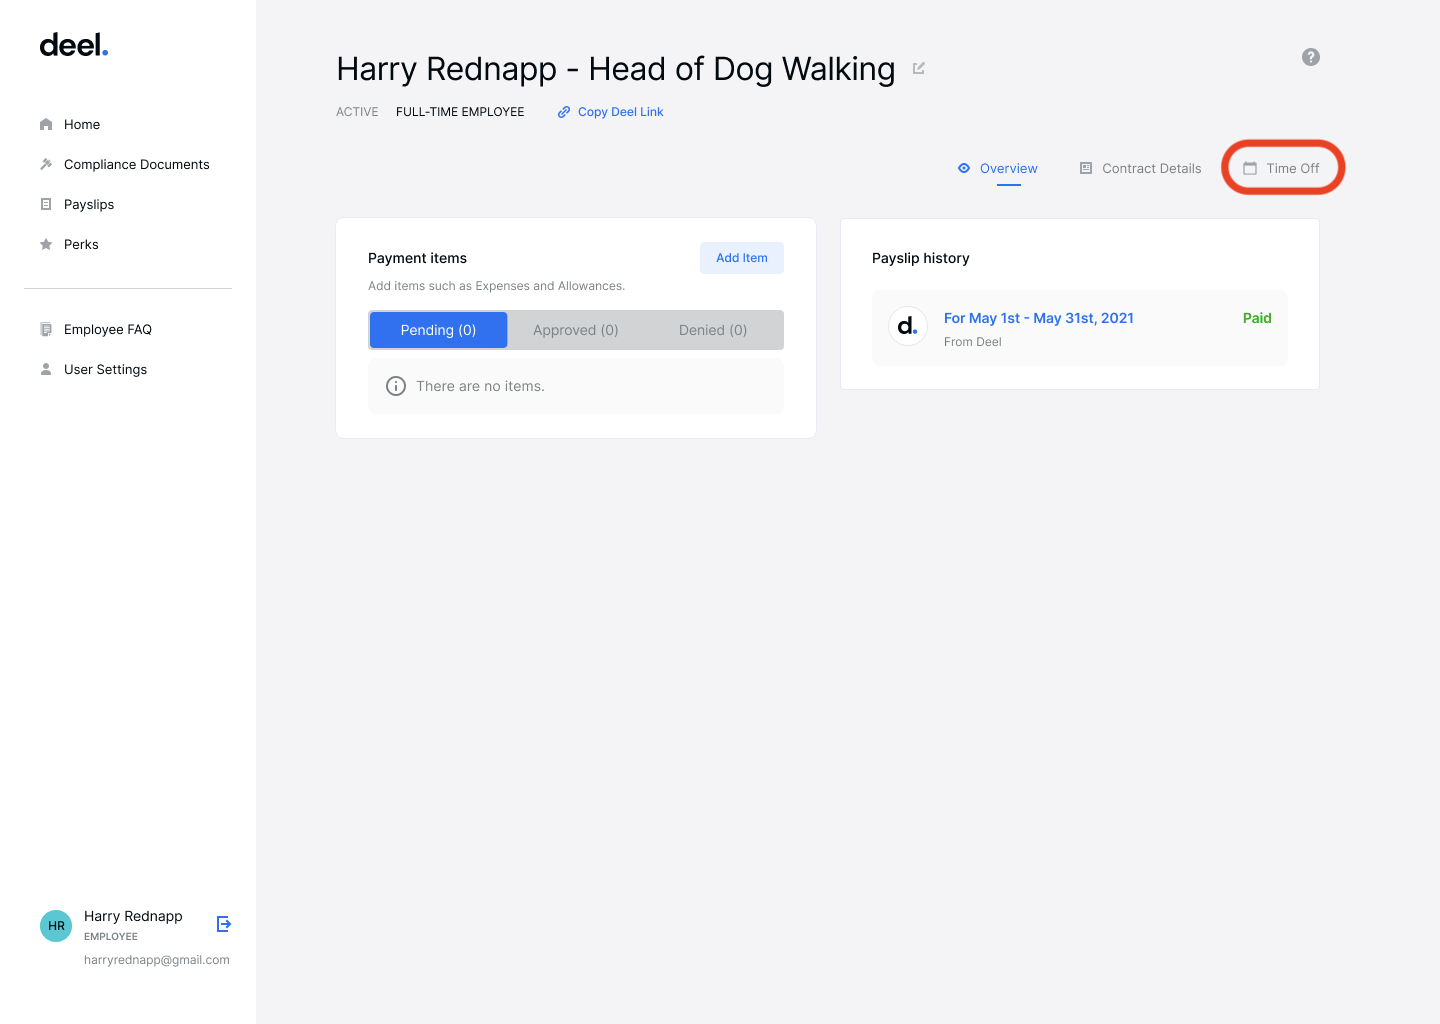This screenshot has height=1024, width=1440.
Task: Click the FULL-TIME EMPLOYEE label
Action: [x=460, y=112]
